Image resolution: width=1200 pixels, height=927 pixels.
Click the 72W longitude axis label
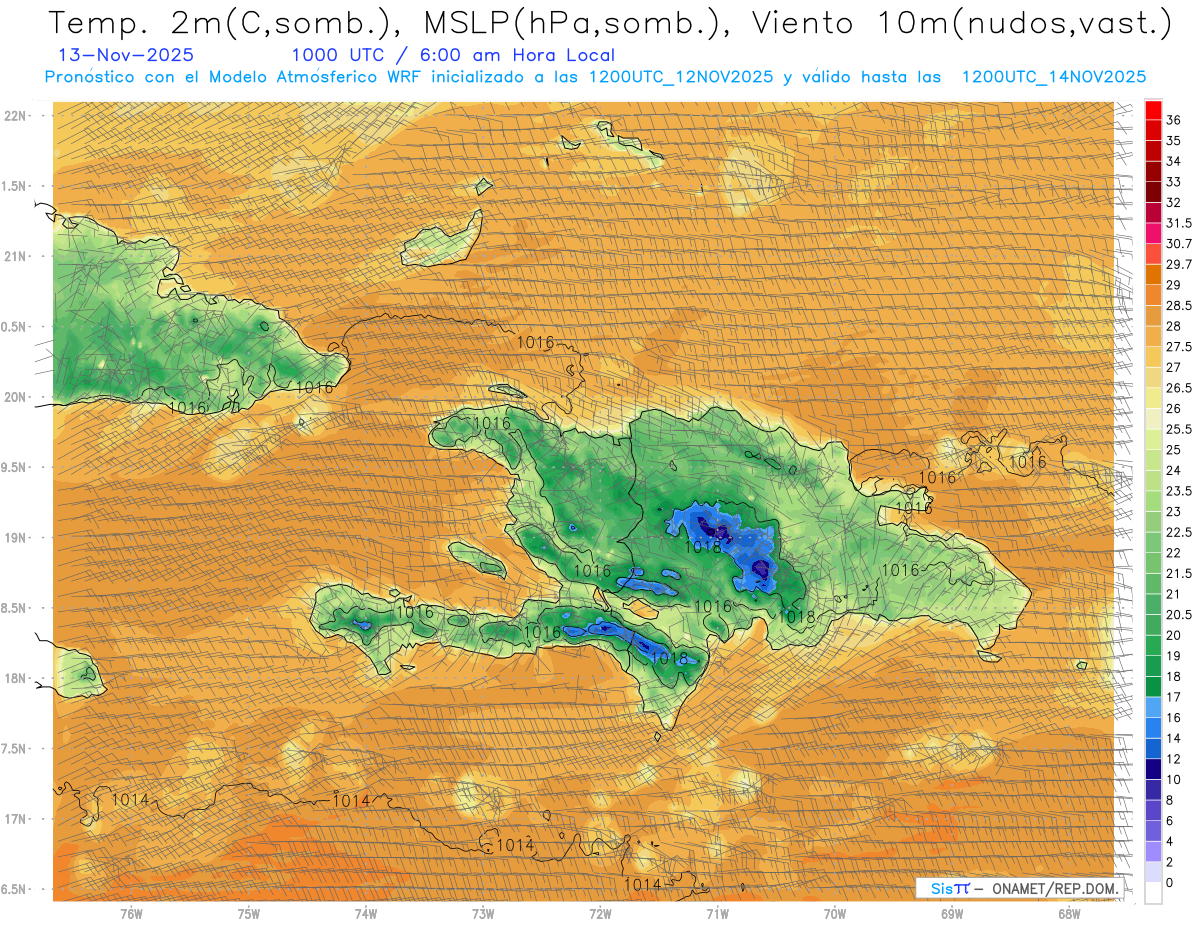[x=600, y=914]
